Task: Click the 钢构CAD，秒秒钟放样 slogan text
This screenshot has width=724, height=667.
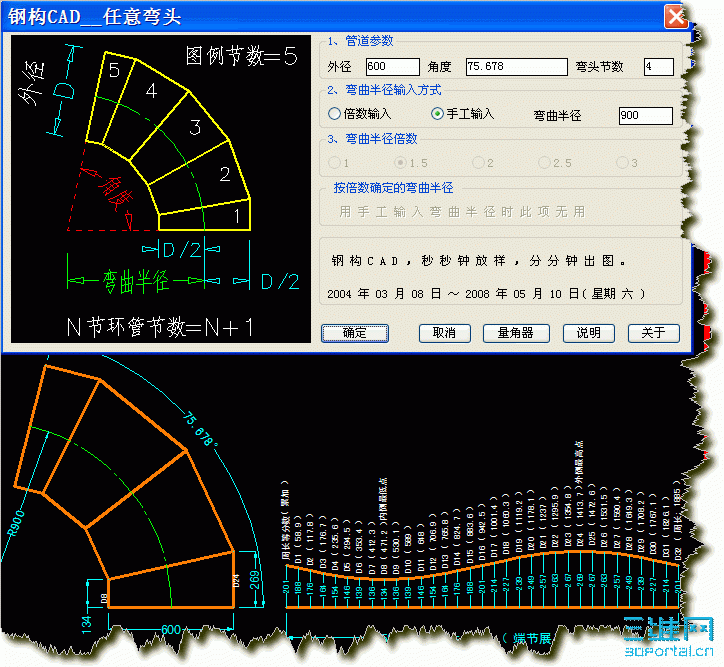Action: pyautogui.click(x=478, y=261)
